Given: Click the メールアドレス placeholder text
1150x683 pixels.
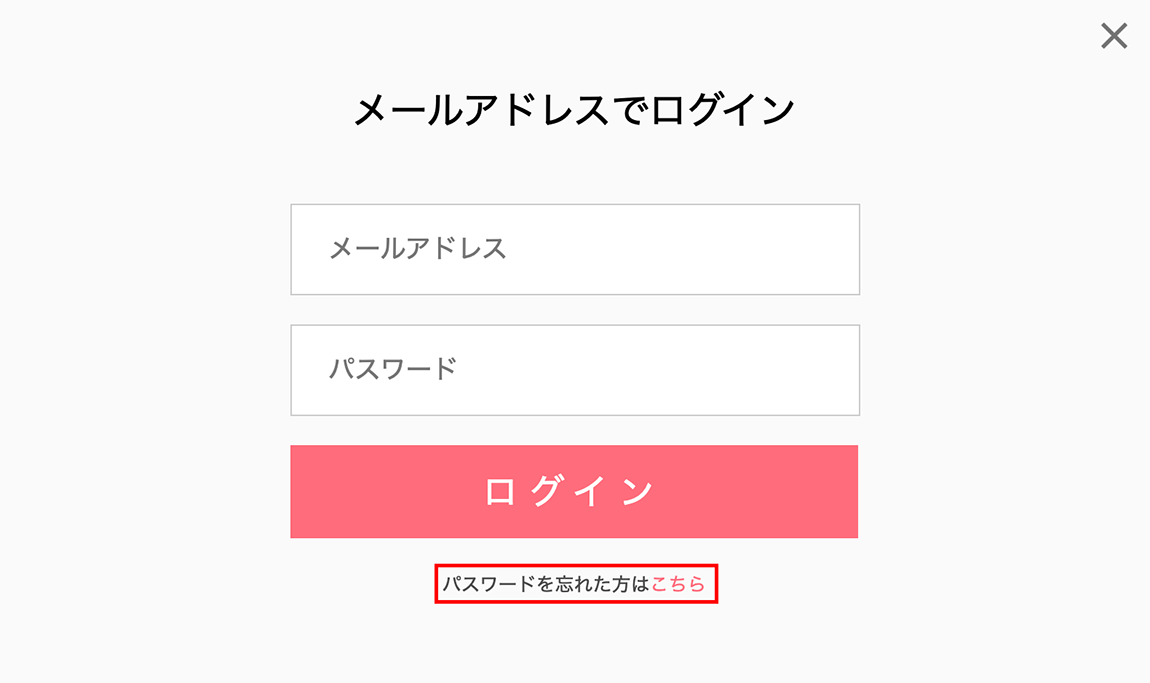Looking at the screenshot, I should [418, 249].
